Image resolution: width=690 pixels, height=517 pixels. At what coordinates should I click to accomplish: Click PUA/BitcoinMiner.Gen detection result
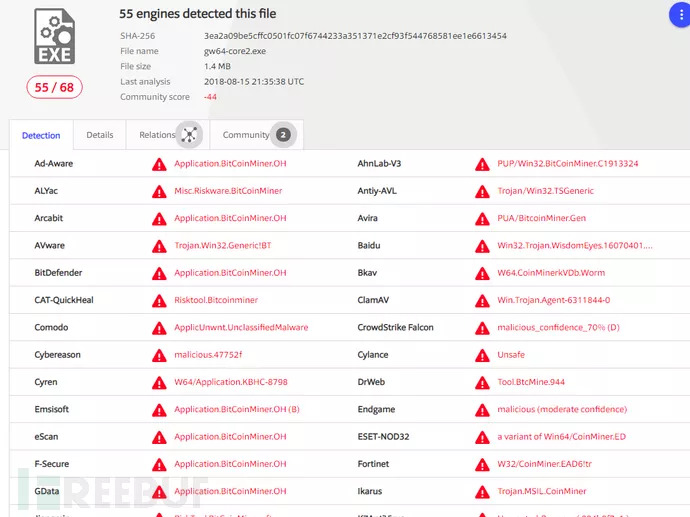pos(541,218)
